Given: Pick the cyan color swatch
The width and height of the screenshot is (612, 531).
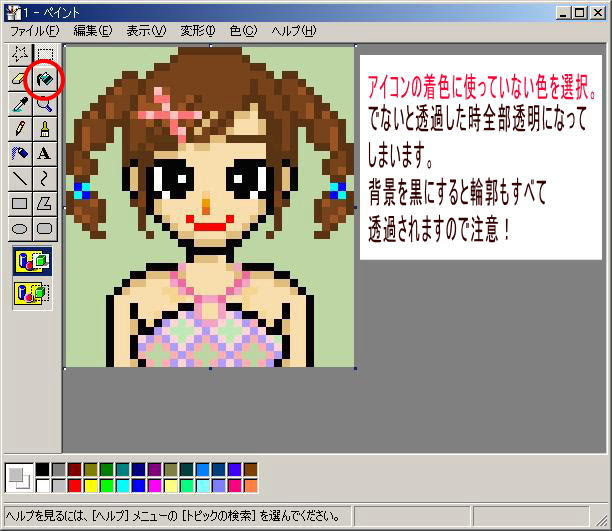Looking at the screenshot, I should tap(123, 485).
